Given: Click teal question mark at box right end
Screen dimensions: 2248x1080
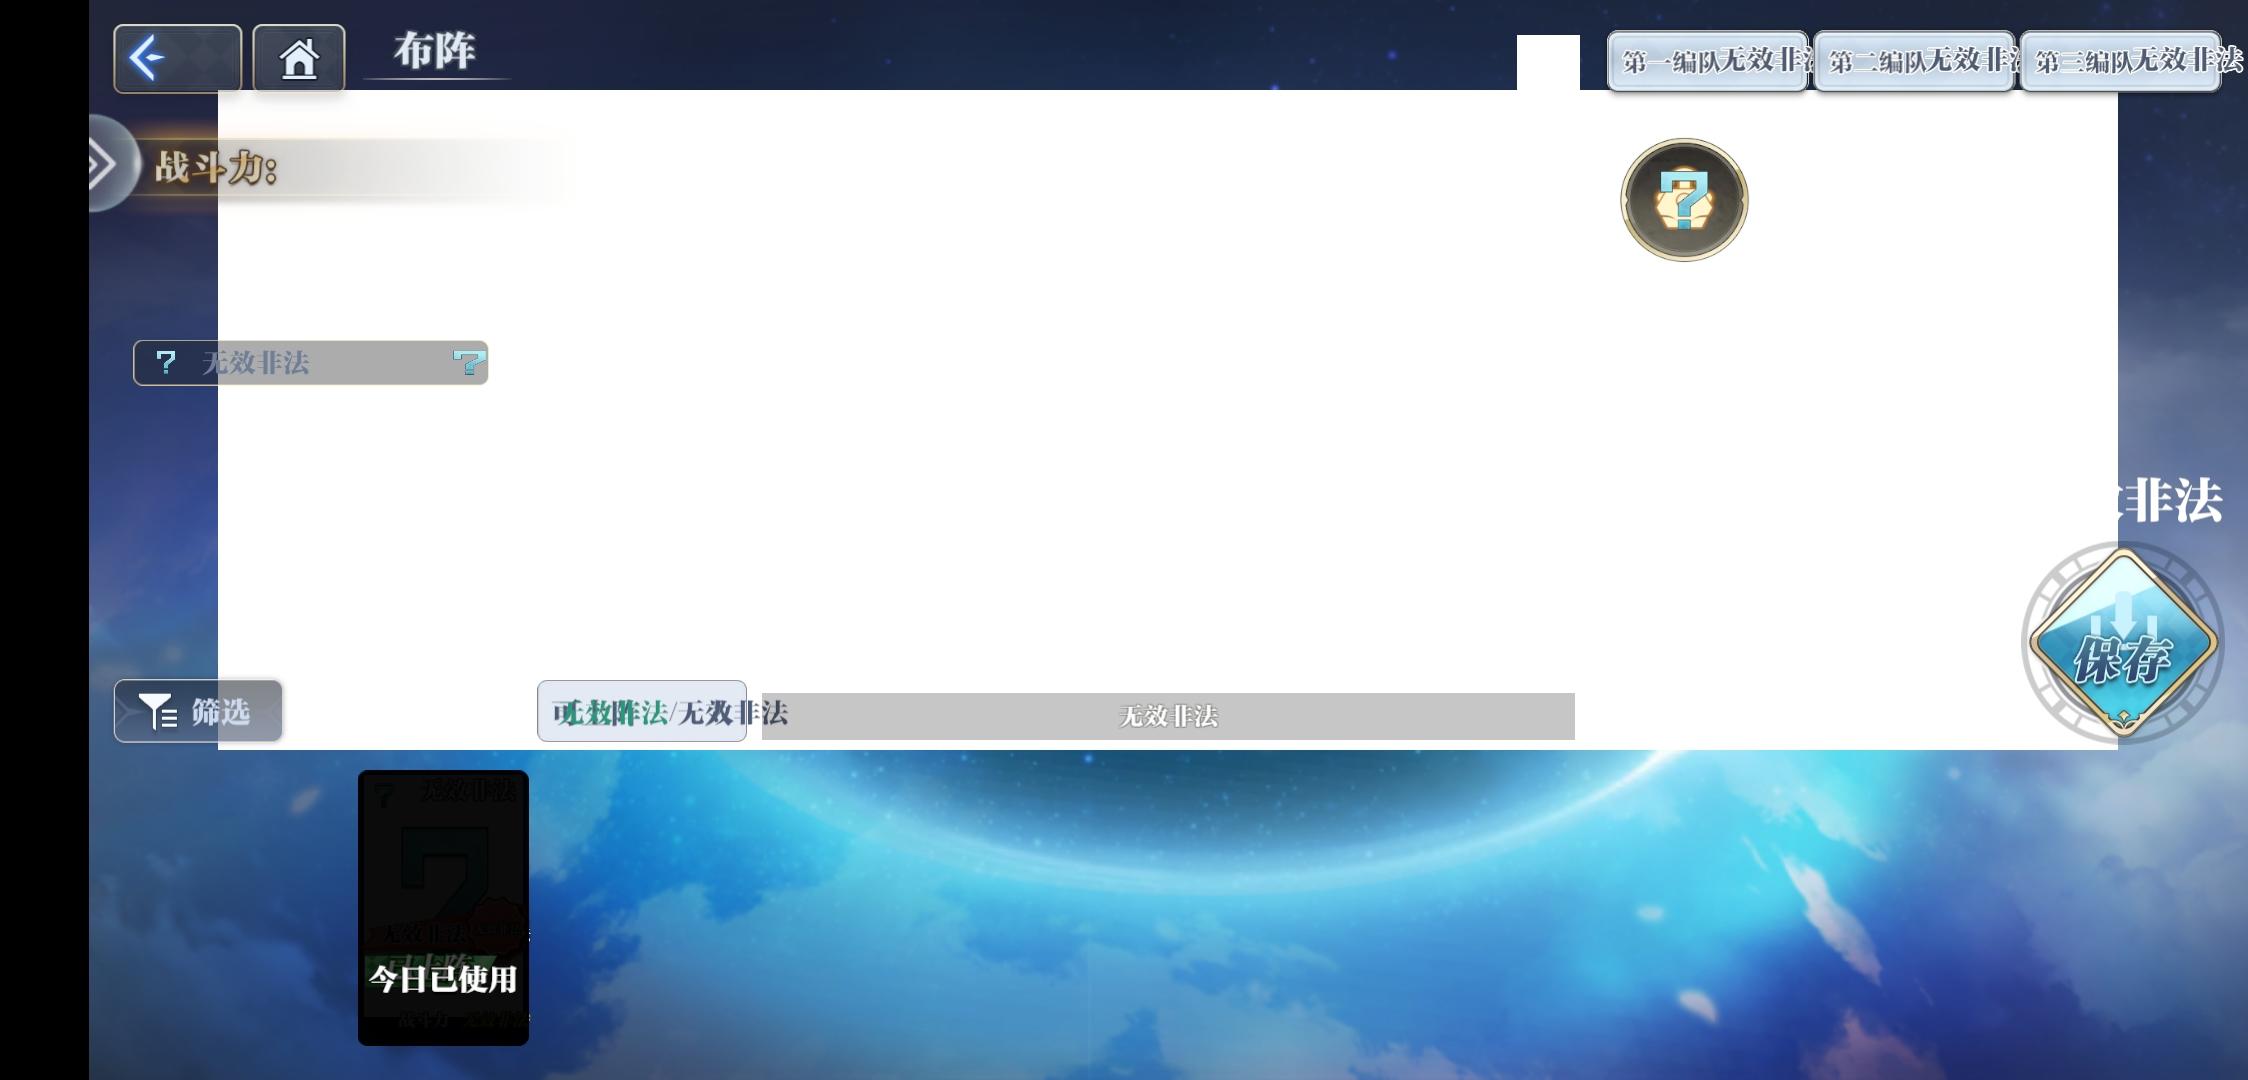Looking at the screenshot, I should [468, 362].
